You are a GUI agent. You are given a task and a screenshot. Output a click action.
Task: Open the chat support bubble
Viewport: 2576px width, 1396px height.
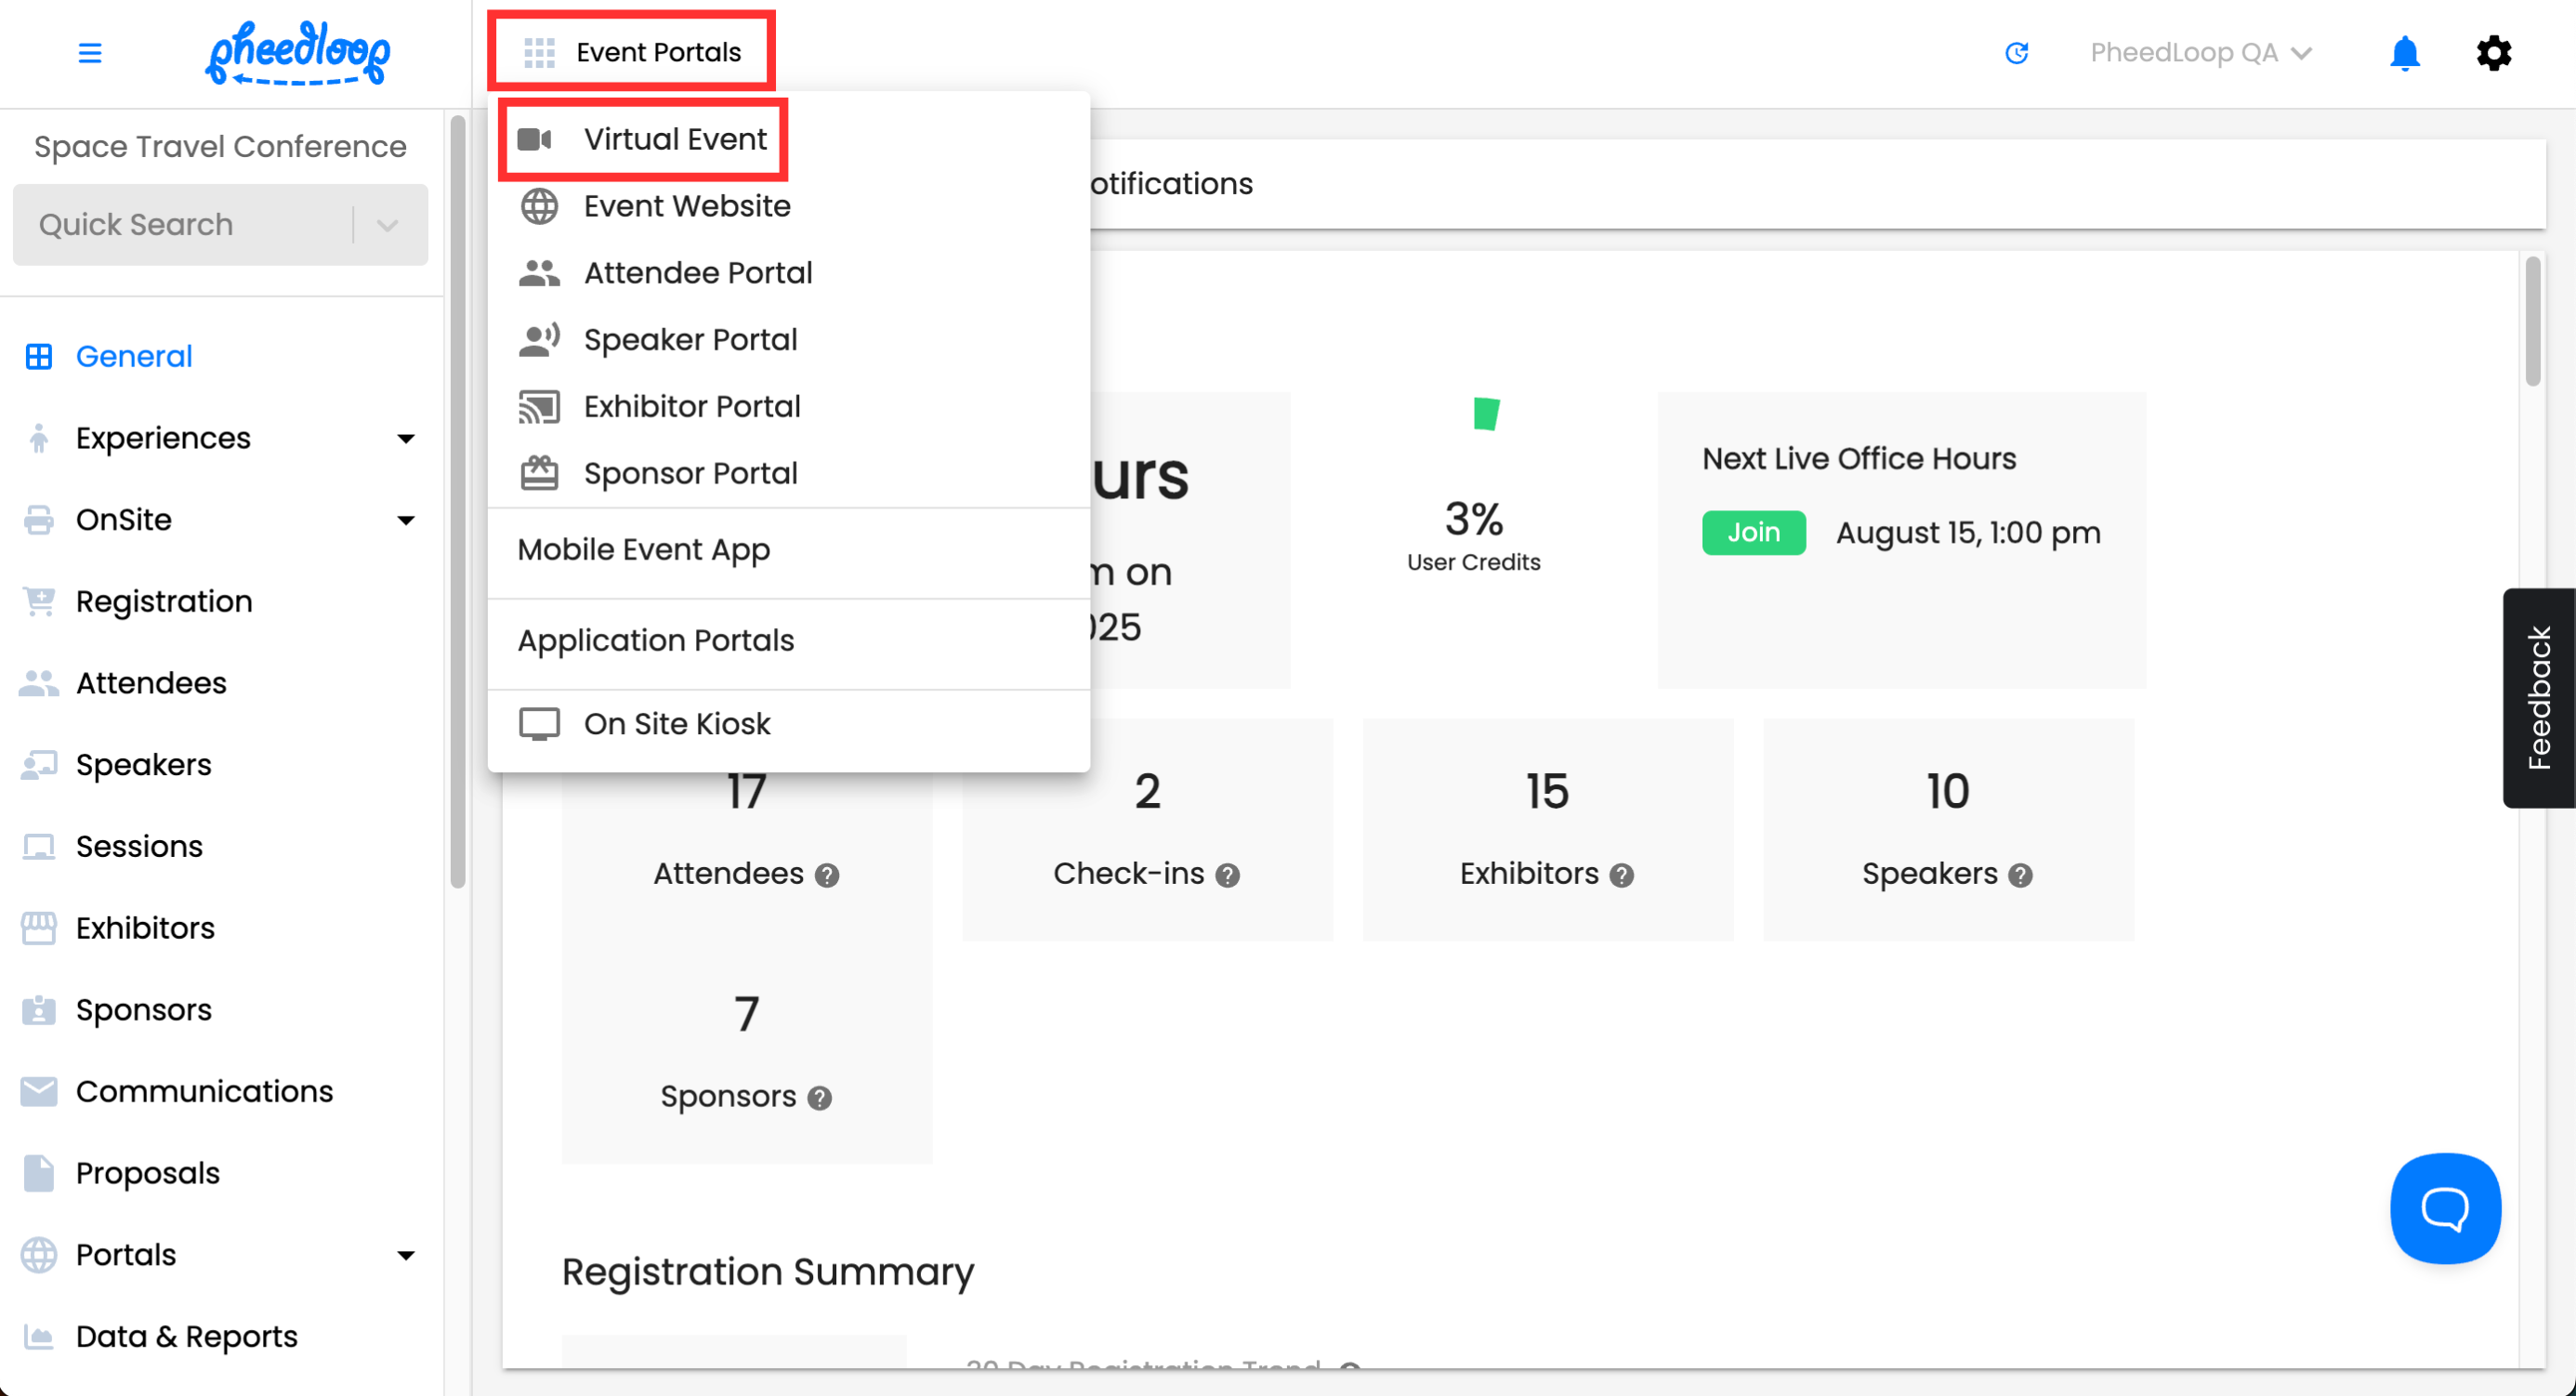pyautogui.click(x=2445, y=1208)
